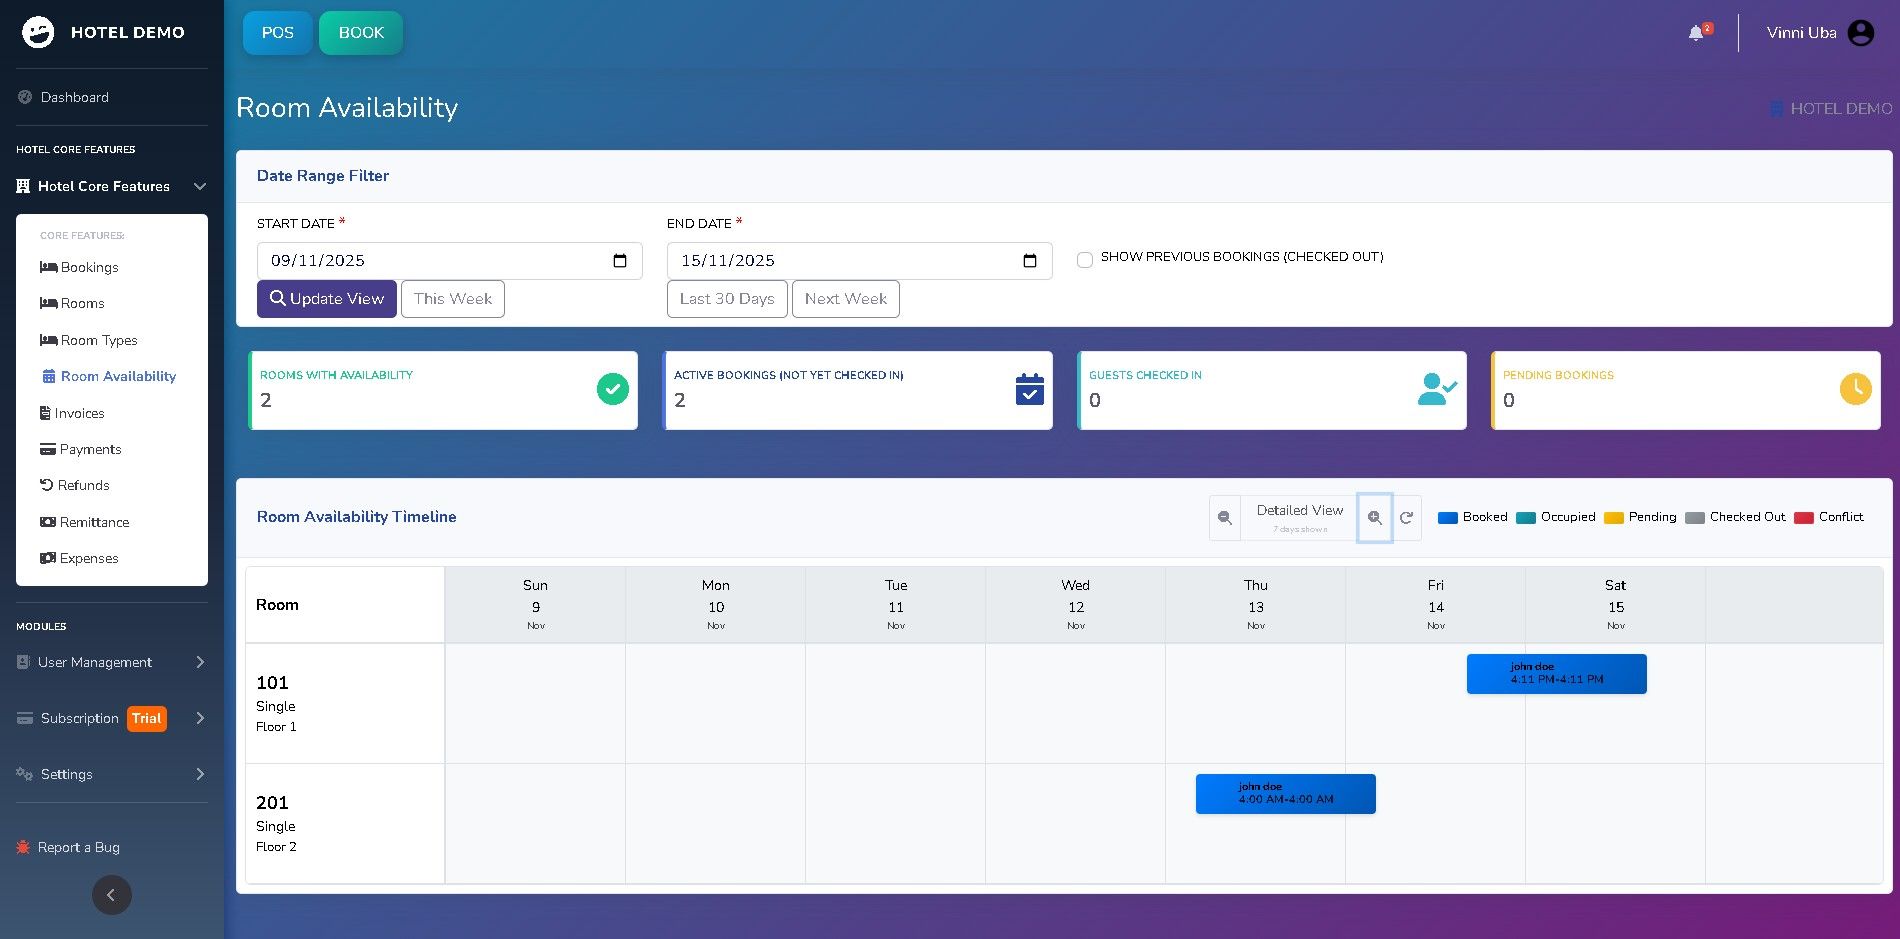1900x939 pixels.
Task: Click the Dashboard gauge icon
Action: 25,97
